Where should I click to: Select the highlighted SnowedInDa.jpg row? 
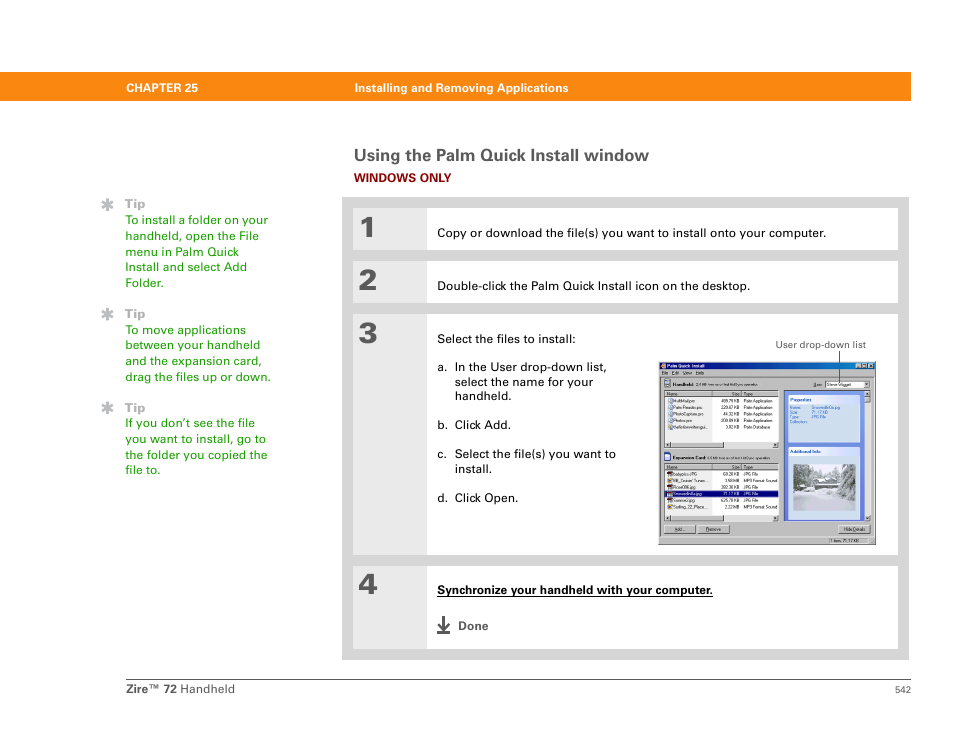point(721,494)
